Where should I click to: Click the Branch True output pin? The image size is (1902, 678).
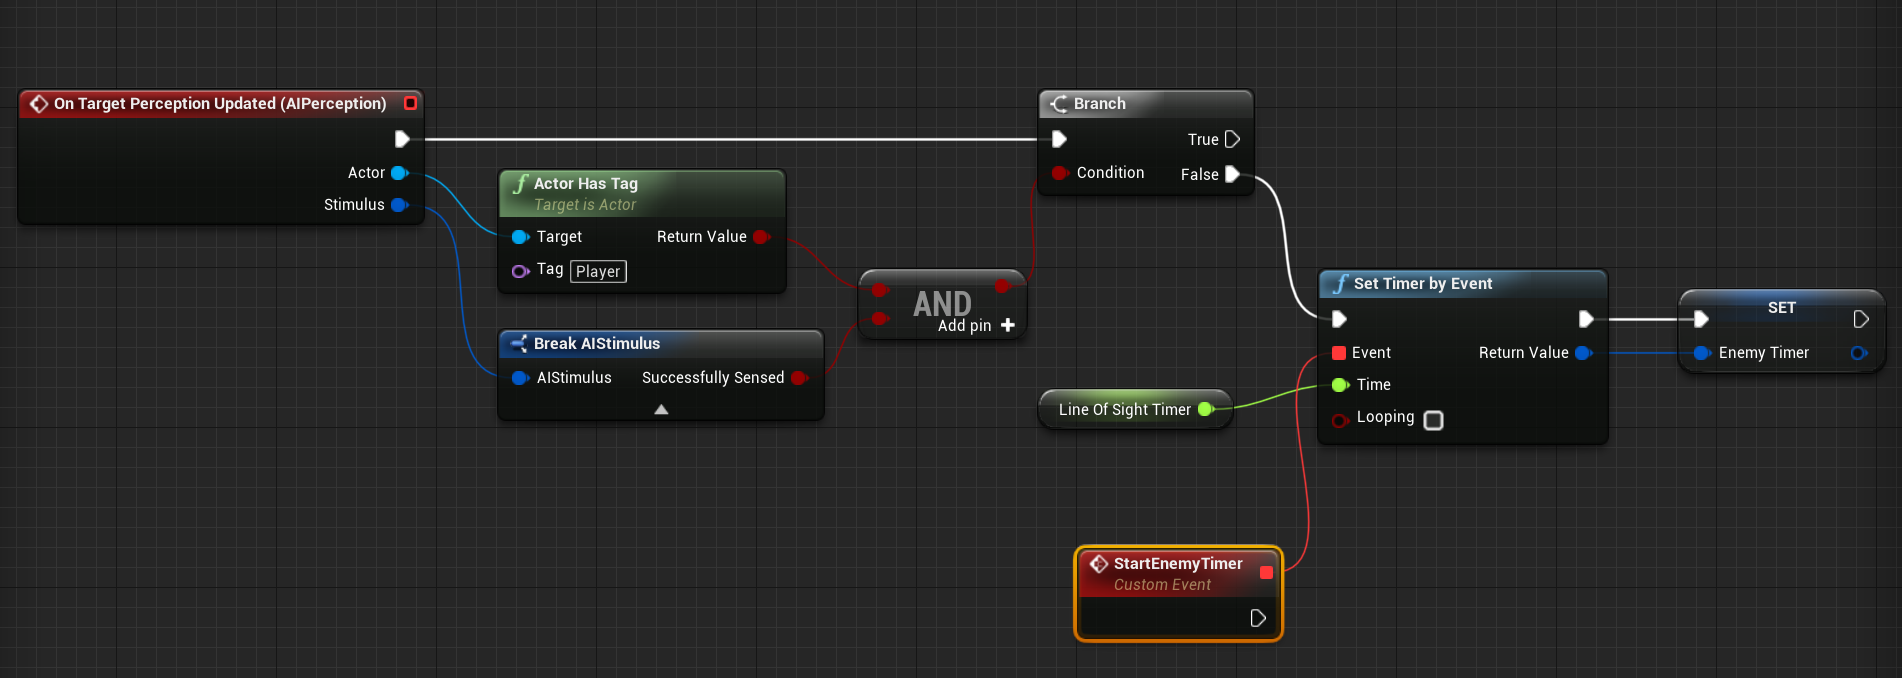[1232, 139]
